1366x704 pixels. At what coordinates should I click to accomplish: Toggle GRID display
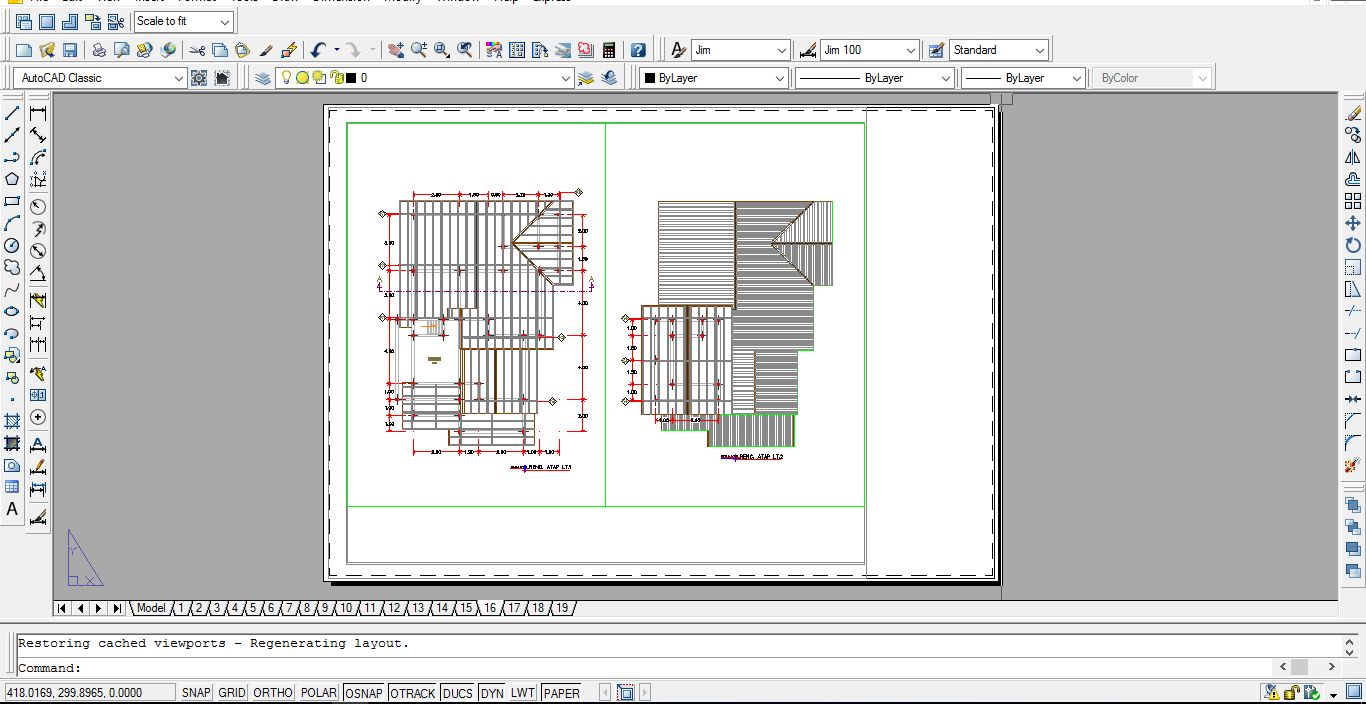(232, 693)
